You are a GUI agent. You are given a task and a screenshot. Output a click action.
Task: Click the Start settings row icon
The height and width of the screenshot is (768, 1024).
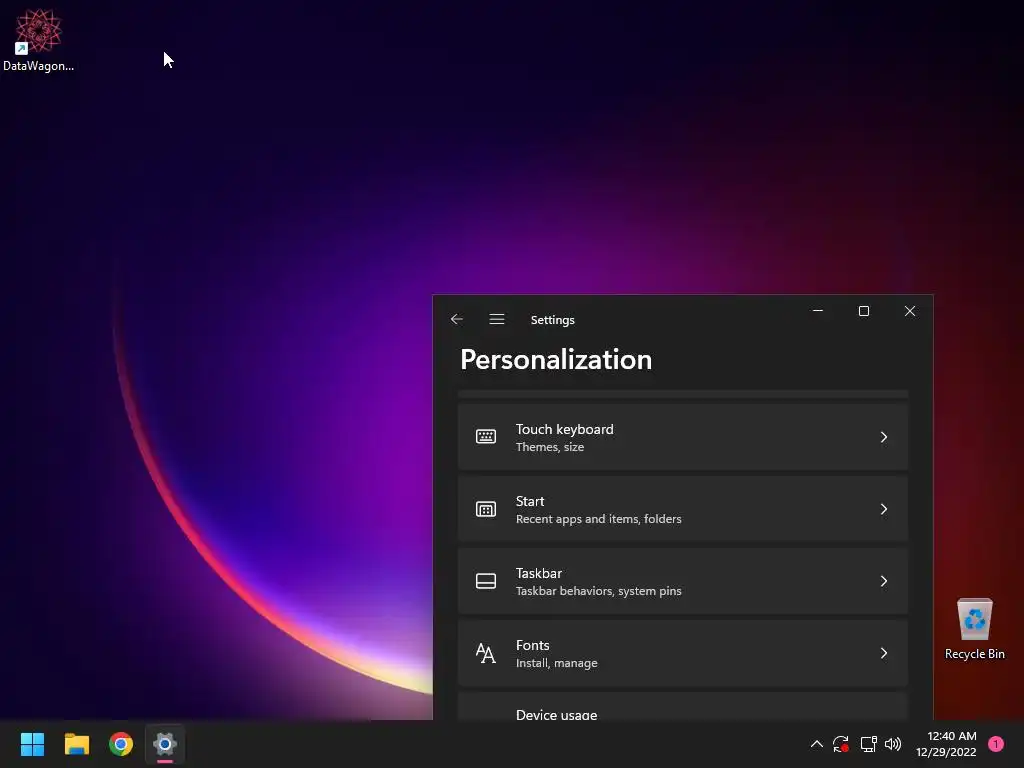486,509
